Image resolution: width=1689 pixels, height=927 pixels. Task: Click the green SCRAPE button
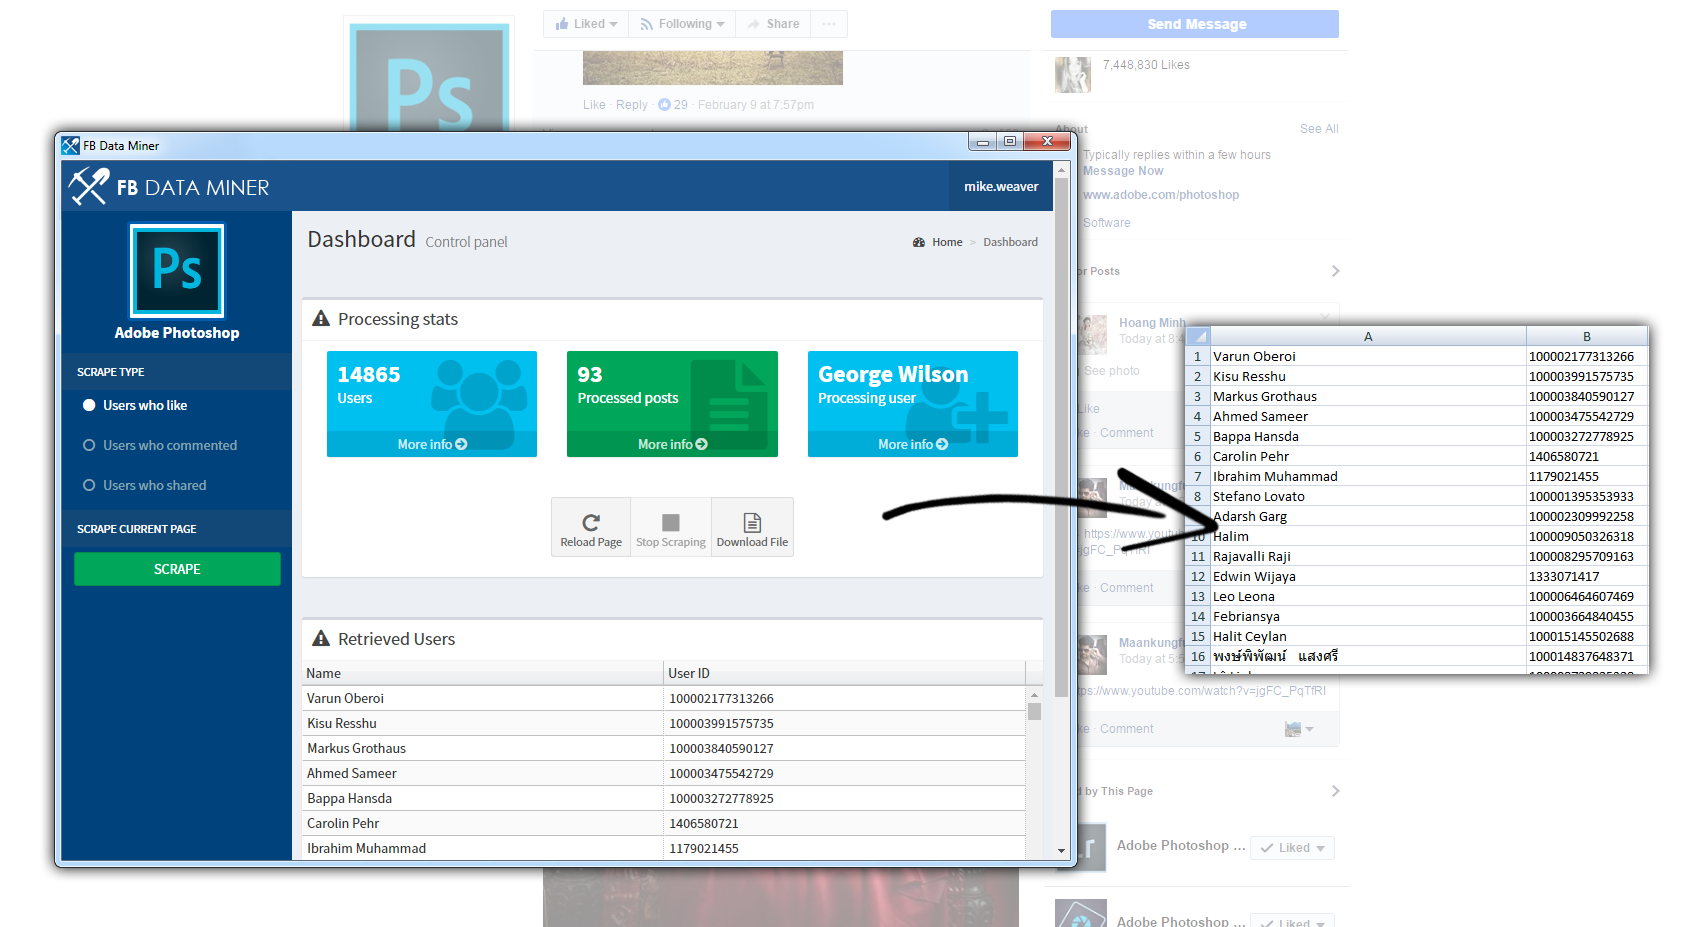click(177, 569)
